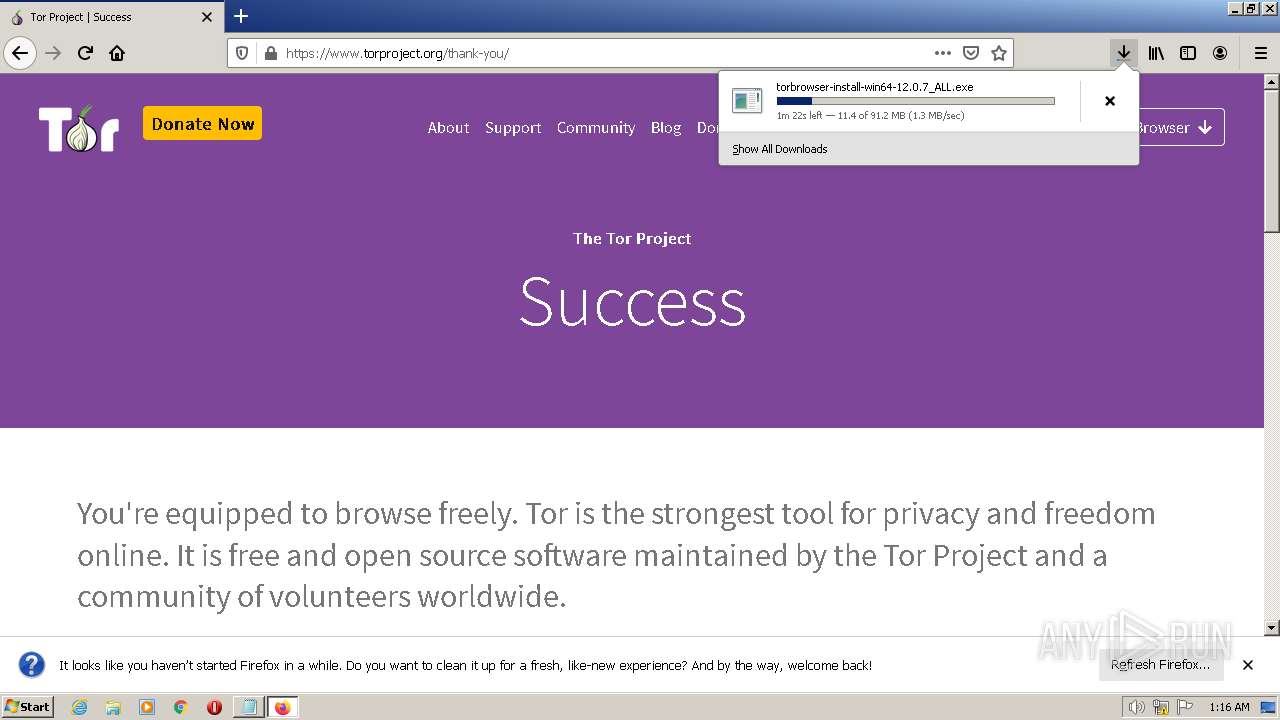
Task: Bookmark this page with the star
Action: pos(998,53)
